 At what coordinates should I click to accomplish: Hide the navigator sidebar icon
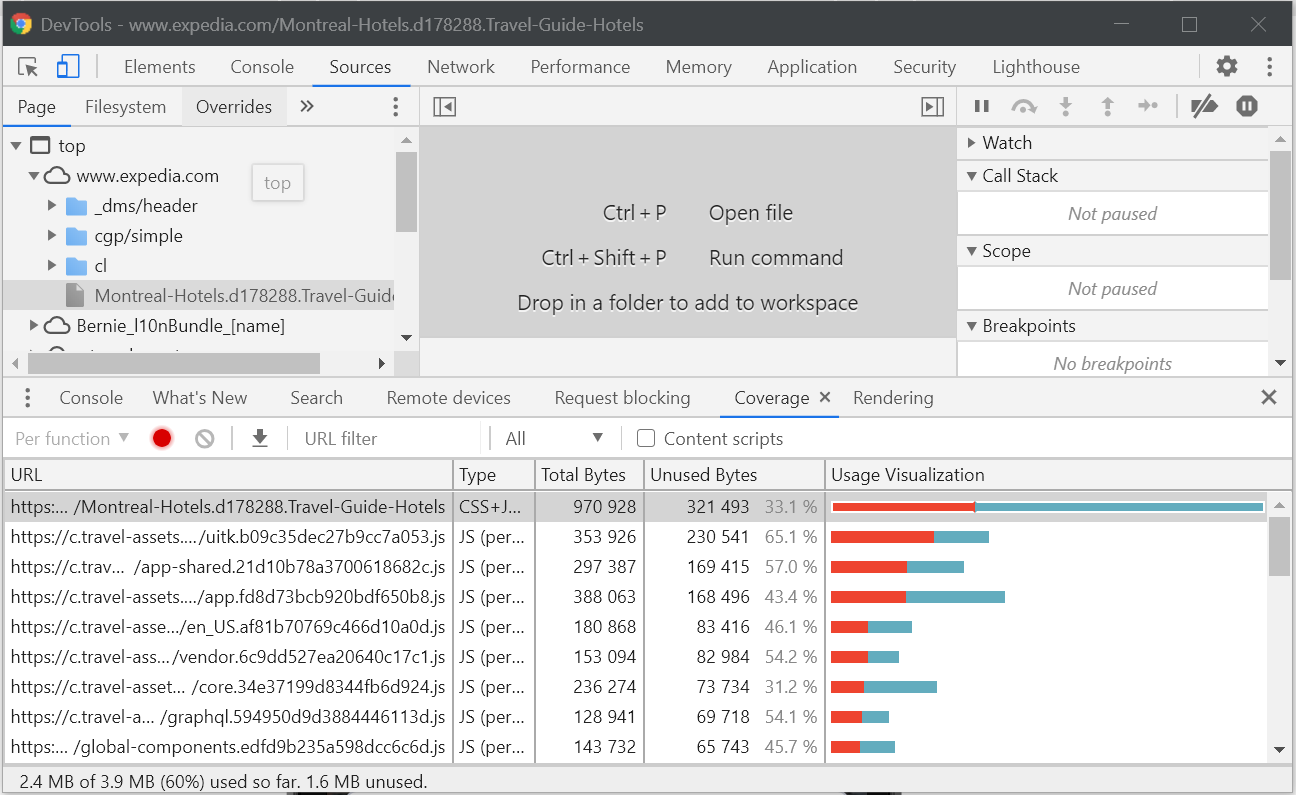tap(445, 106)
